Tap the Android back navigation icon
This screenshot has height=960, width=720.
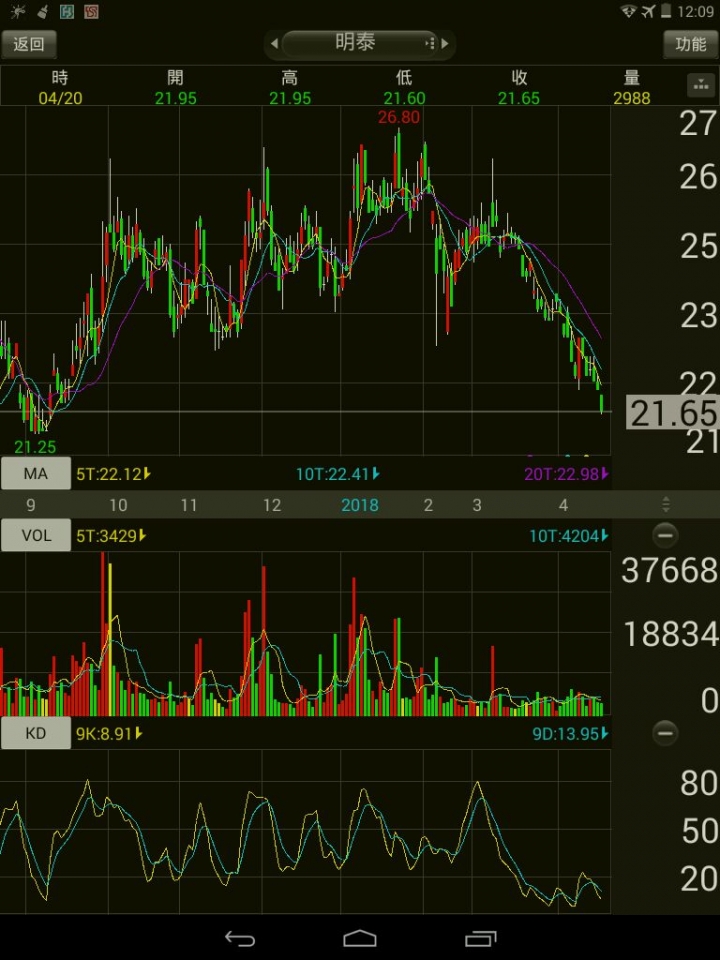point(239,938)
